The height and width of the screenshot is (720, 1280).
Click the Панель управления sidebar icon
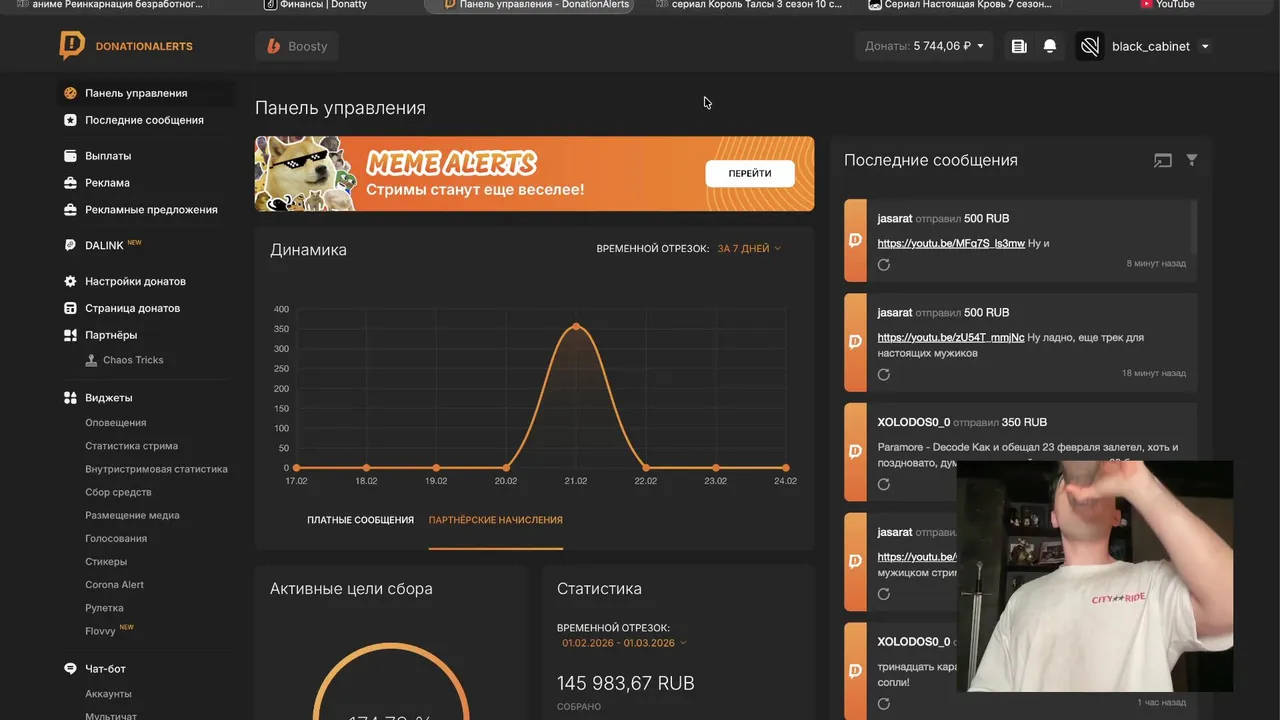[70, 93]
